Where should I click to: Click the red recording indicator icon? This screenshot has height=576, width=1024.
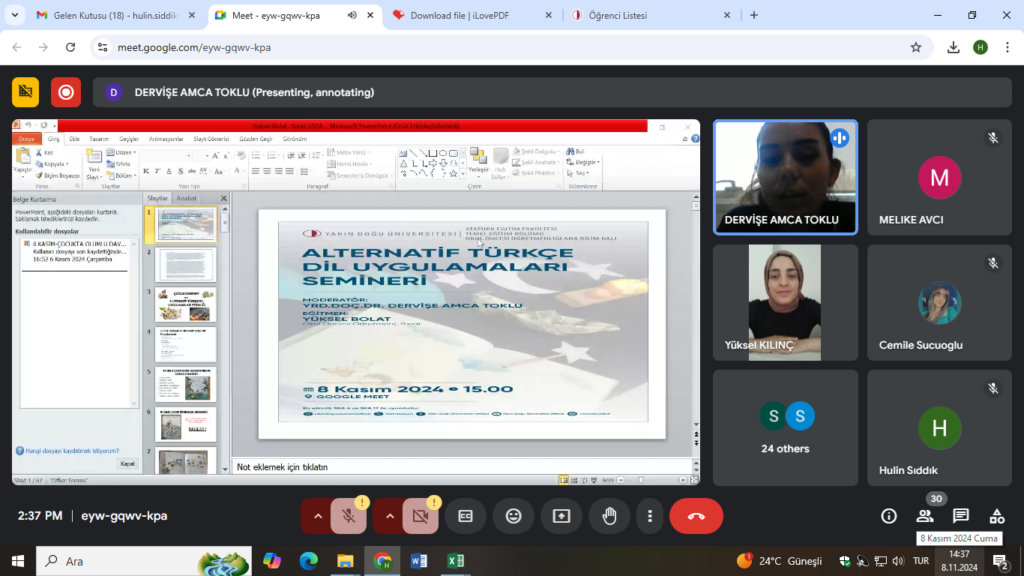click(66, 92)
